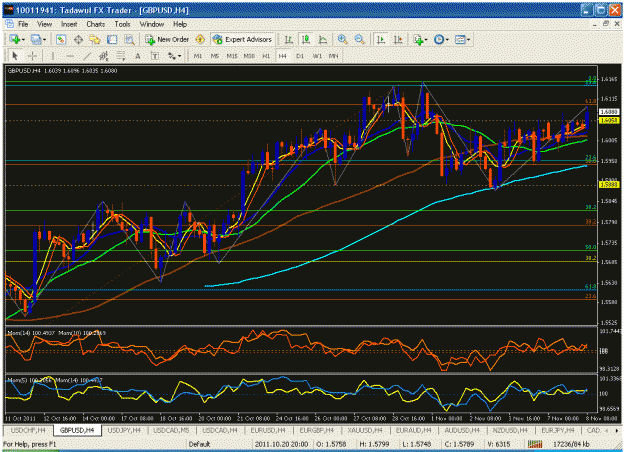Toggle the Expert Advisors button

[x=242, y=39]
